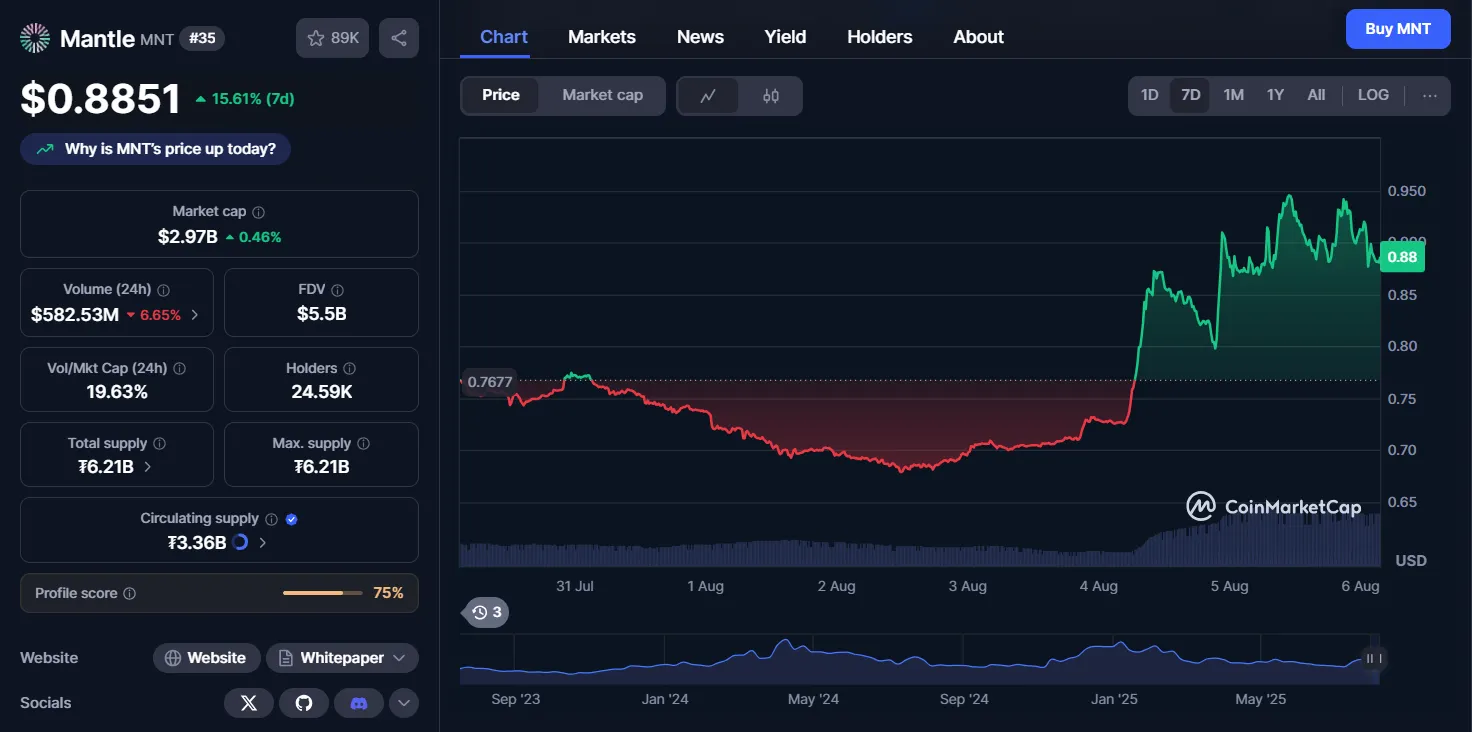Open the Discord social link
Screen dimensions: 1472x732
click(x=359, y=703)
